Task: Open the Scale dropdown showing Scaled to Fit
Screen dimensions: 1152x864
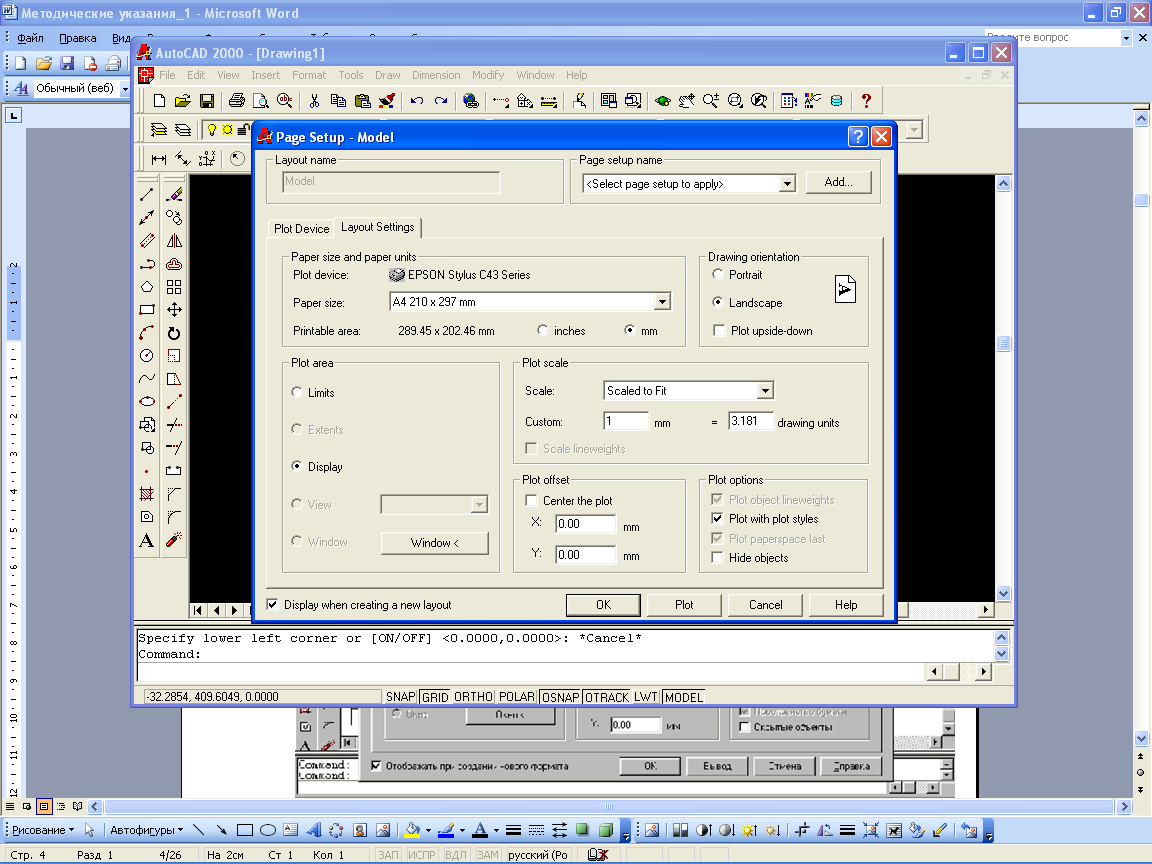Action: pyautogui.click(x=765, y=390)
